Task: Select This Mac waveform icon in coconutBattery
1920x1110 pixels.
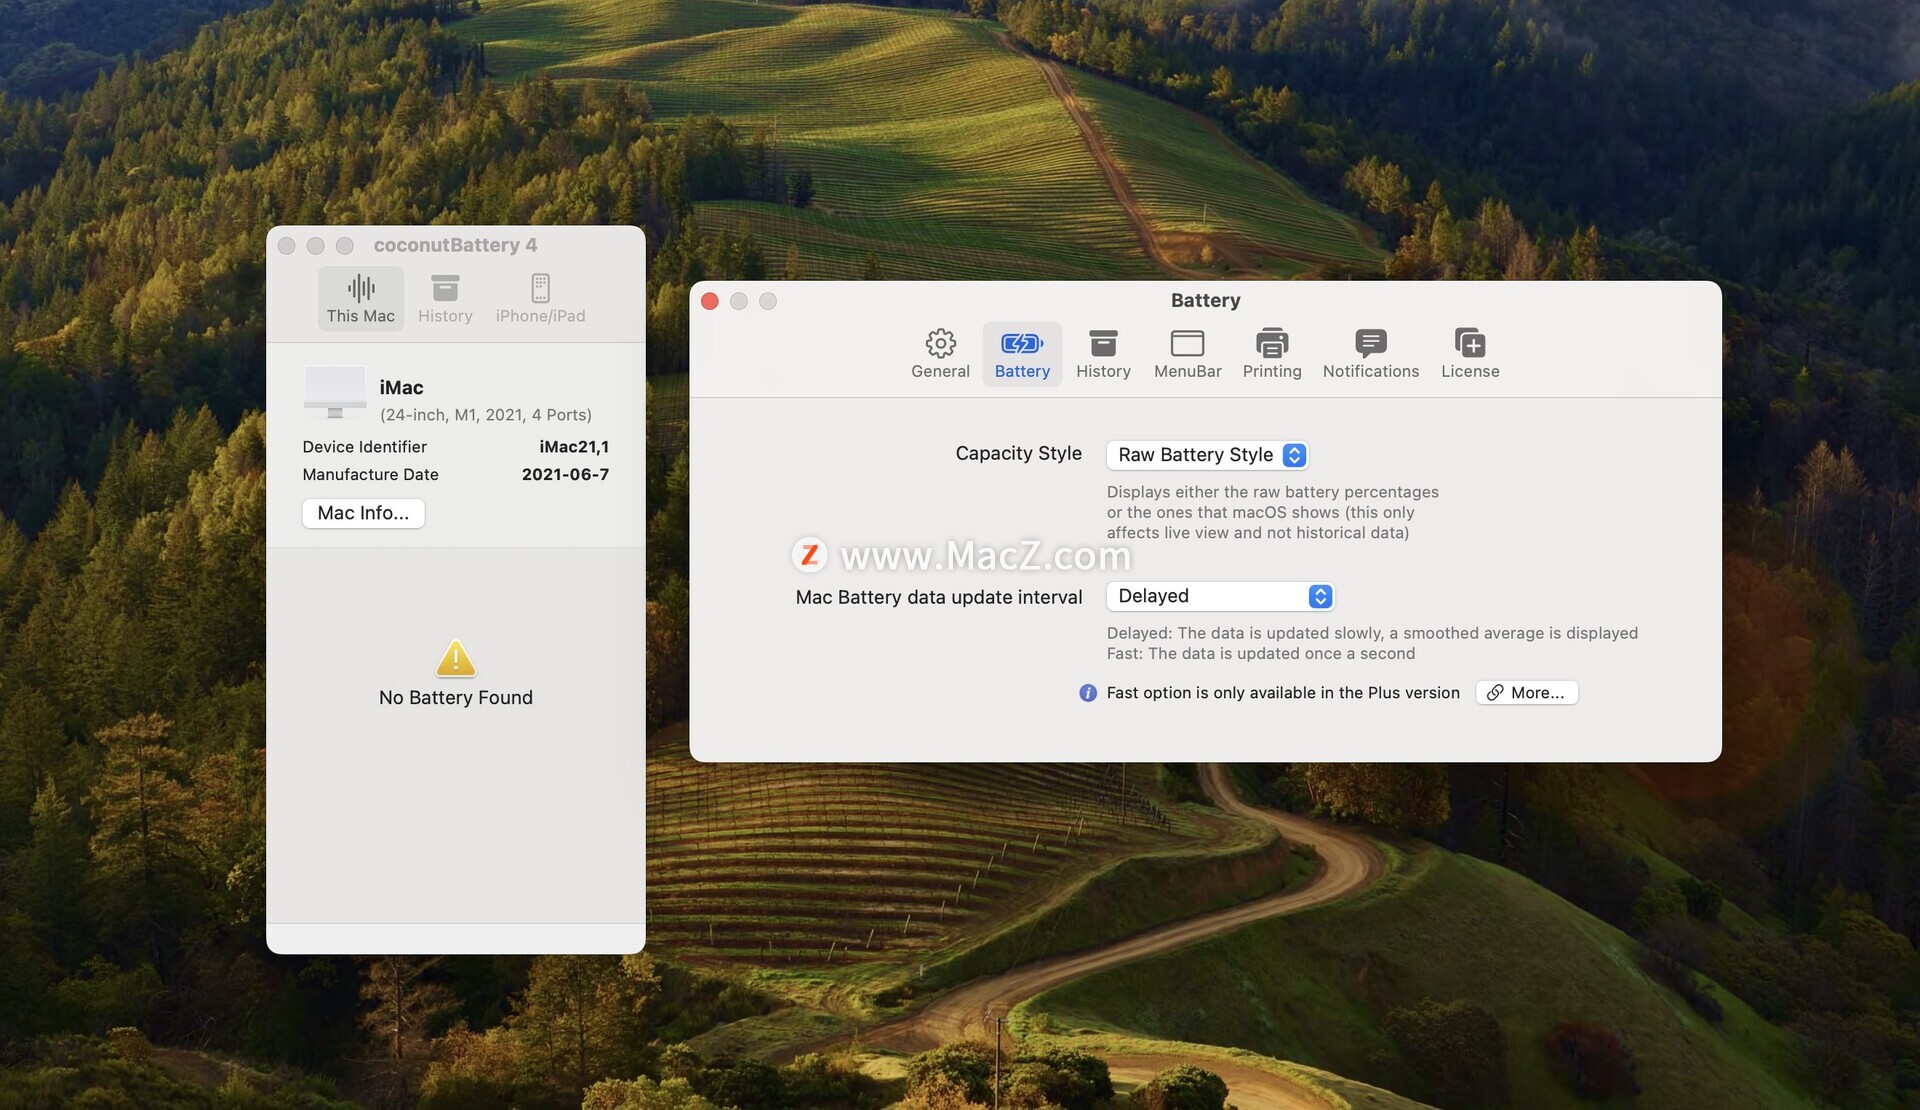Action: (361, 288)
